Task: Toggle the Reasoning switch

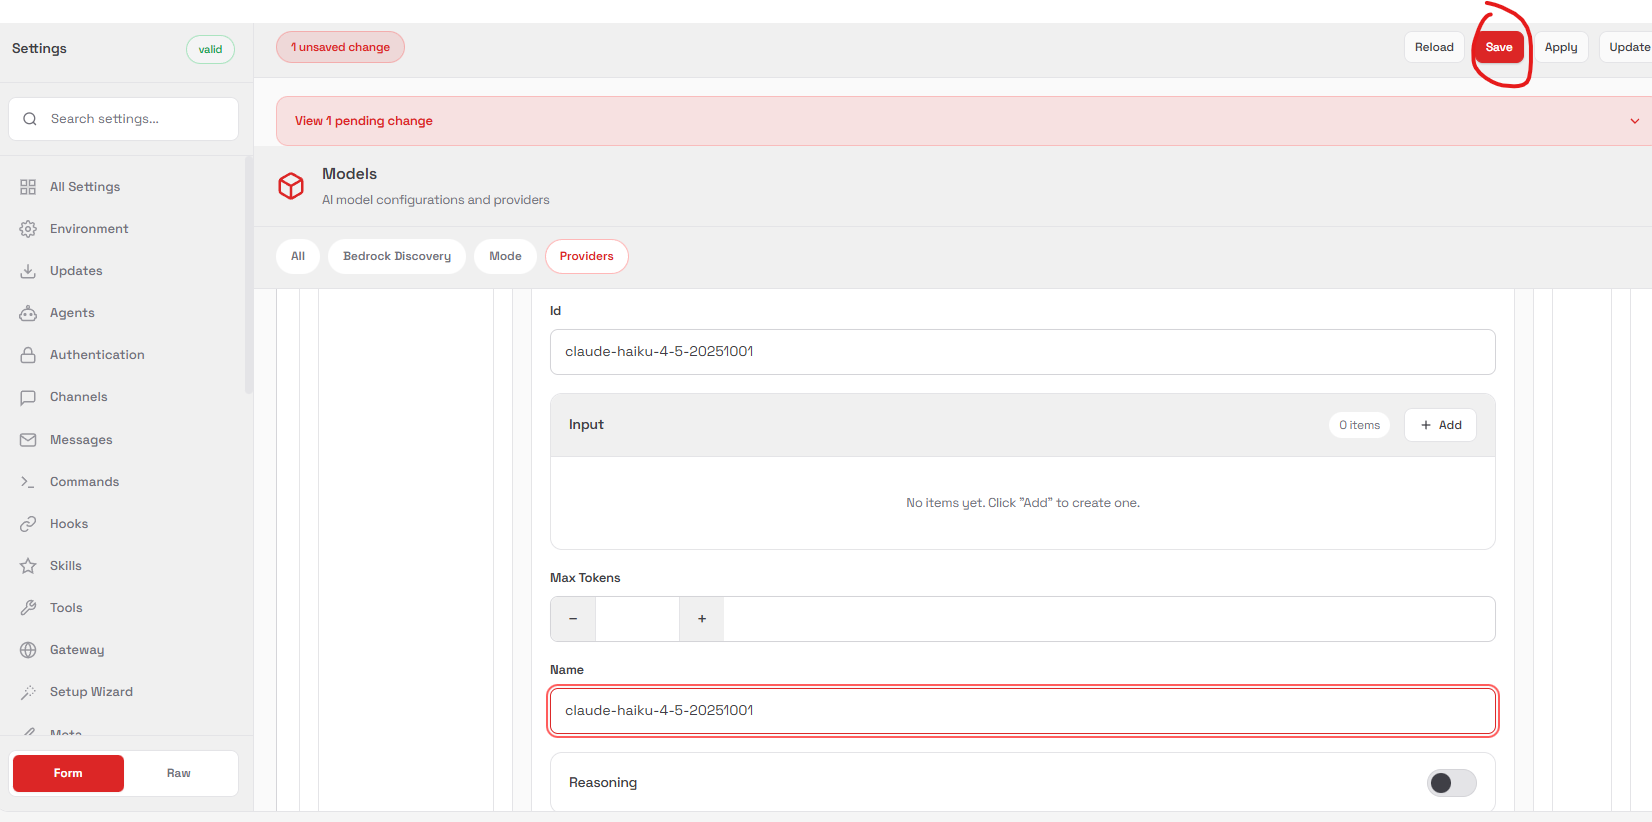Action: [x=1451, y=783]
